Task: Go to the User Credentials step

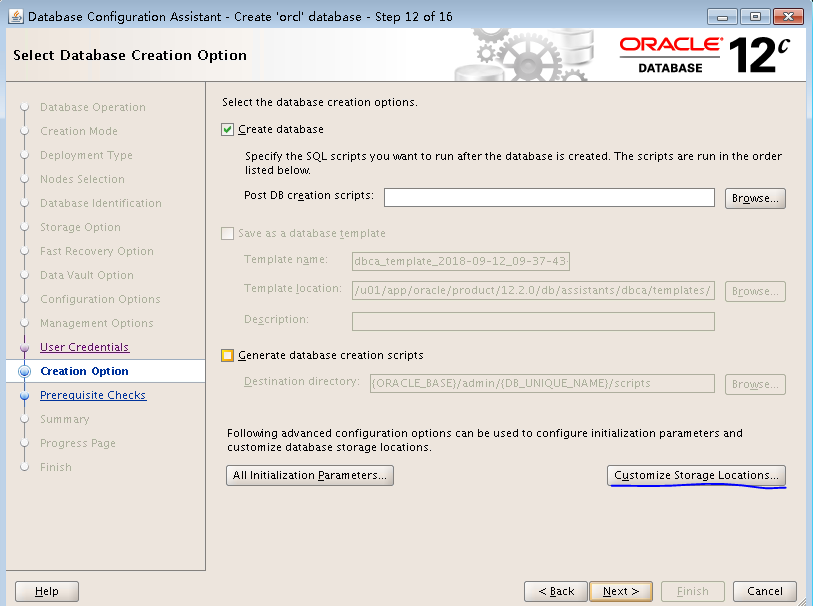Action: [x=85, y=347]
